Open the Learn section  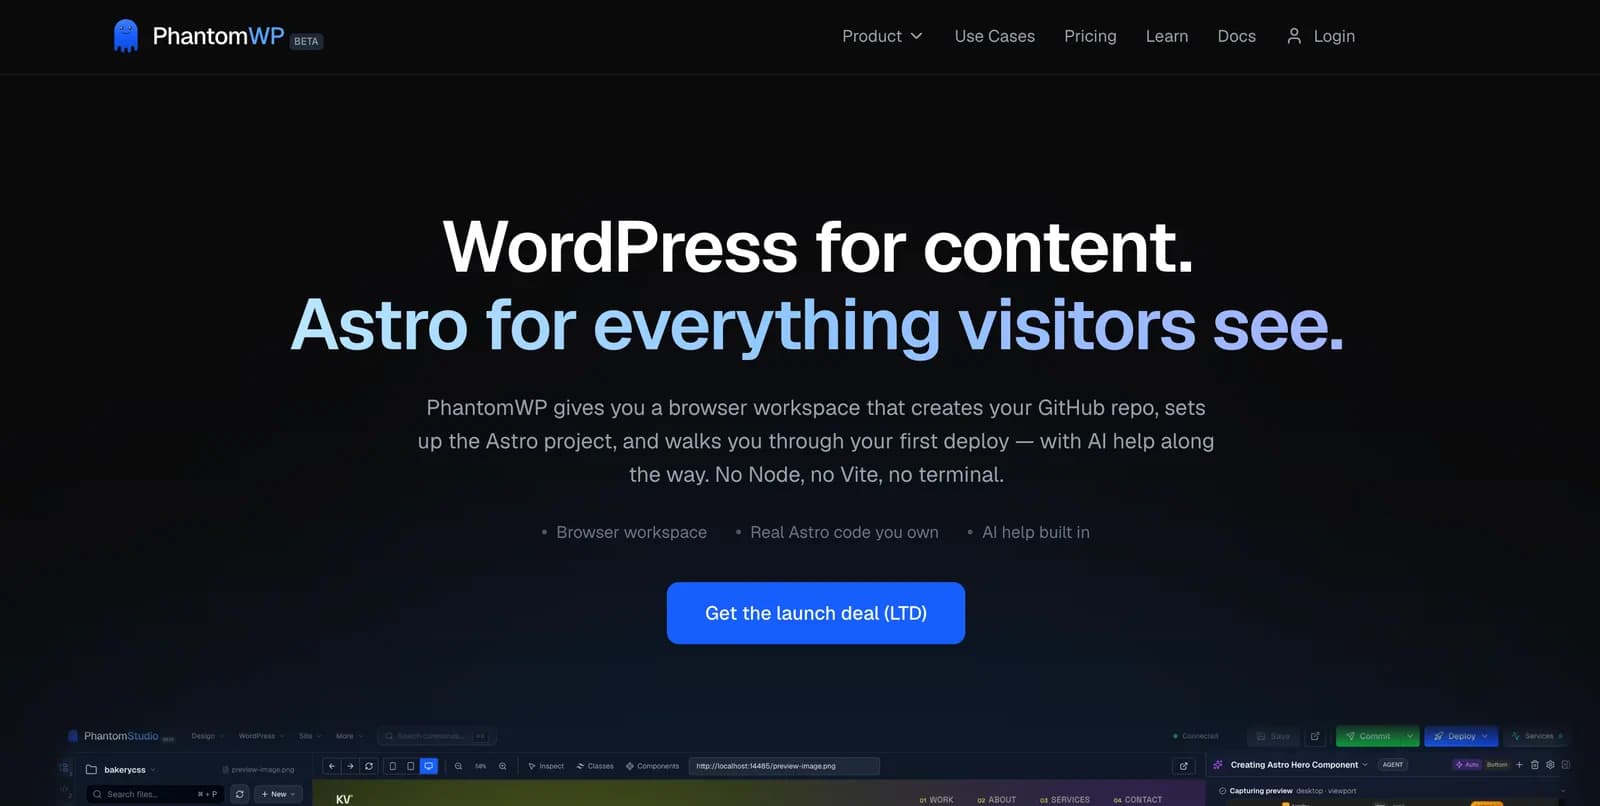pos(1167,36)
